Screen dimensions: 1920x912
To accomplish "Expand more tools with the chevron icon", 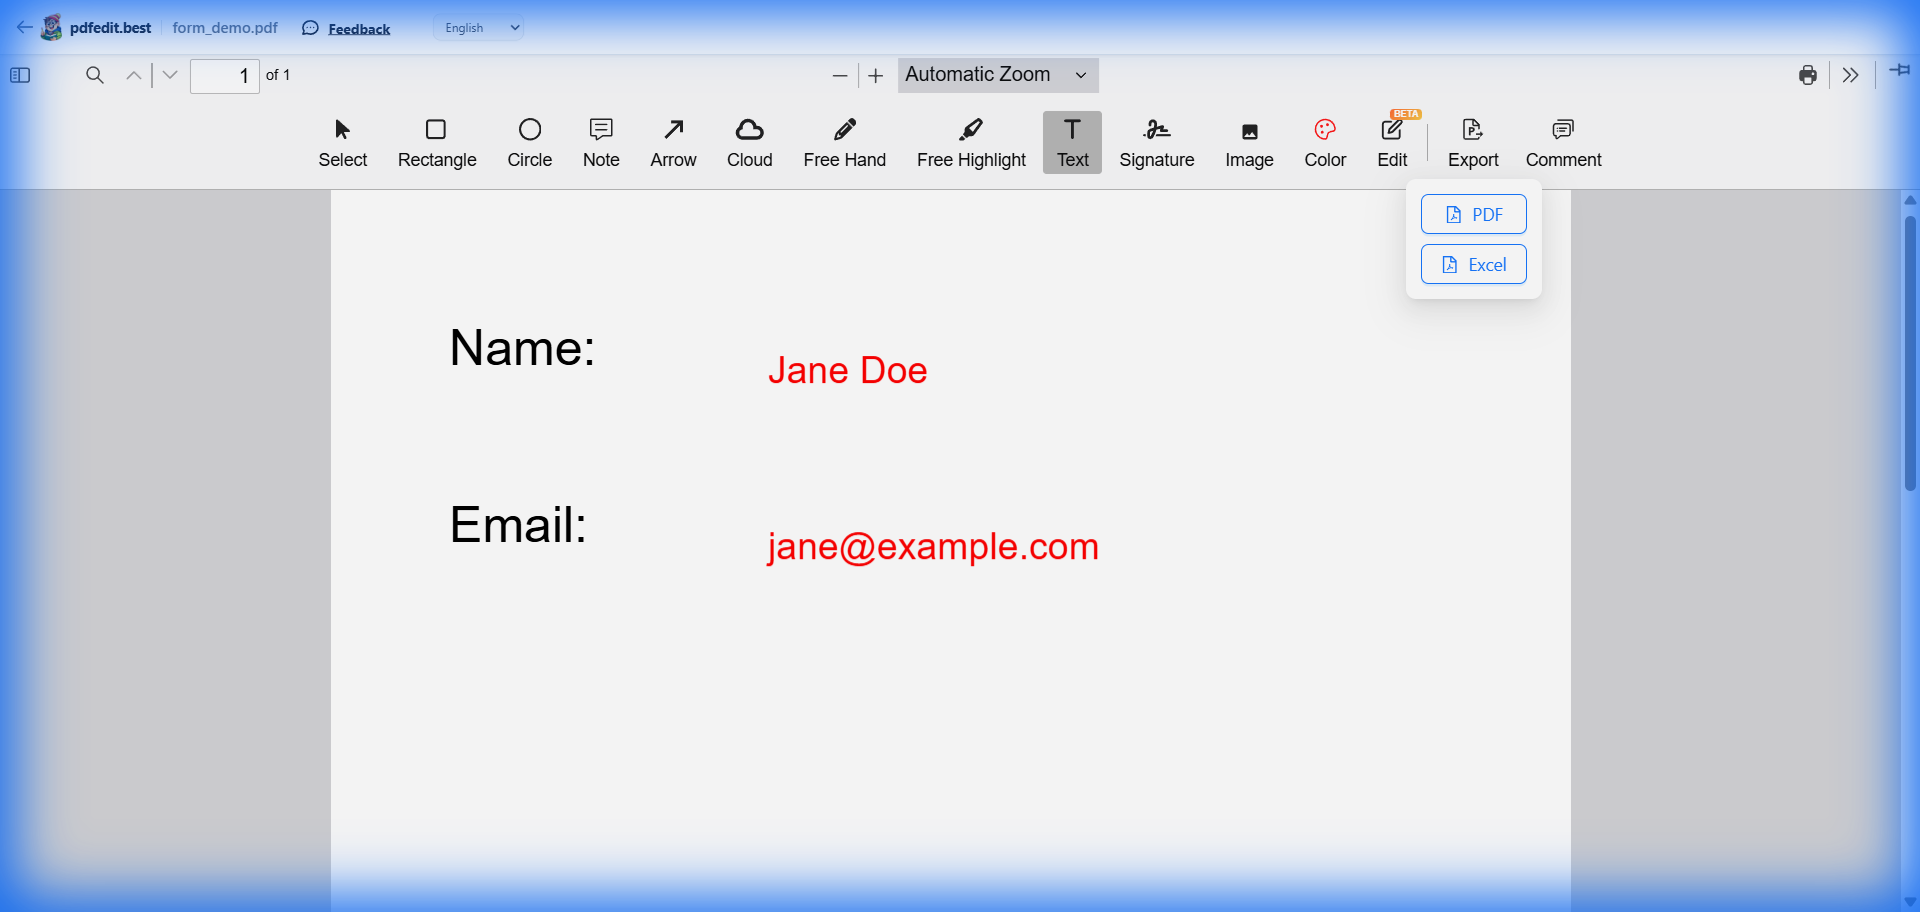I will click(1851, 75).
